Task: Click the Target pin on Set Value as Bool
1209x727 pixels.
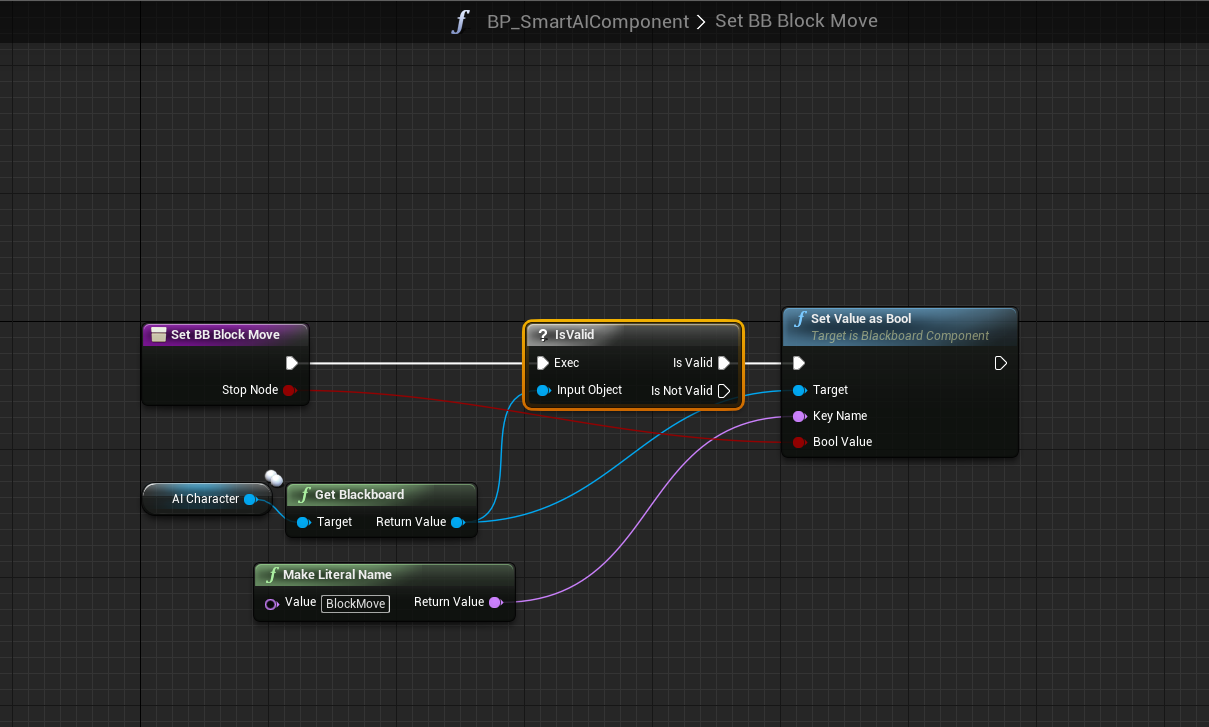Action: coord(799,390)
